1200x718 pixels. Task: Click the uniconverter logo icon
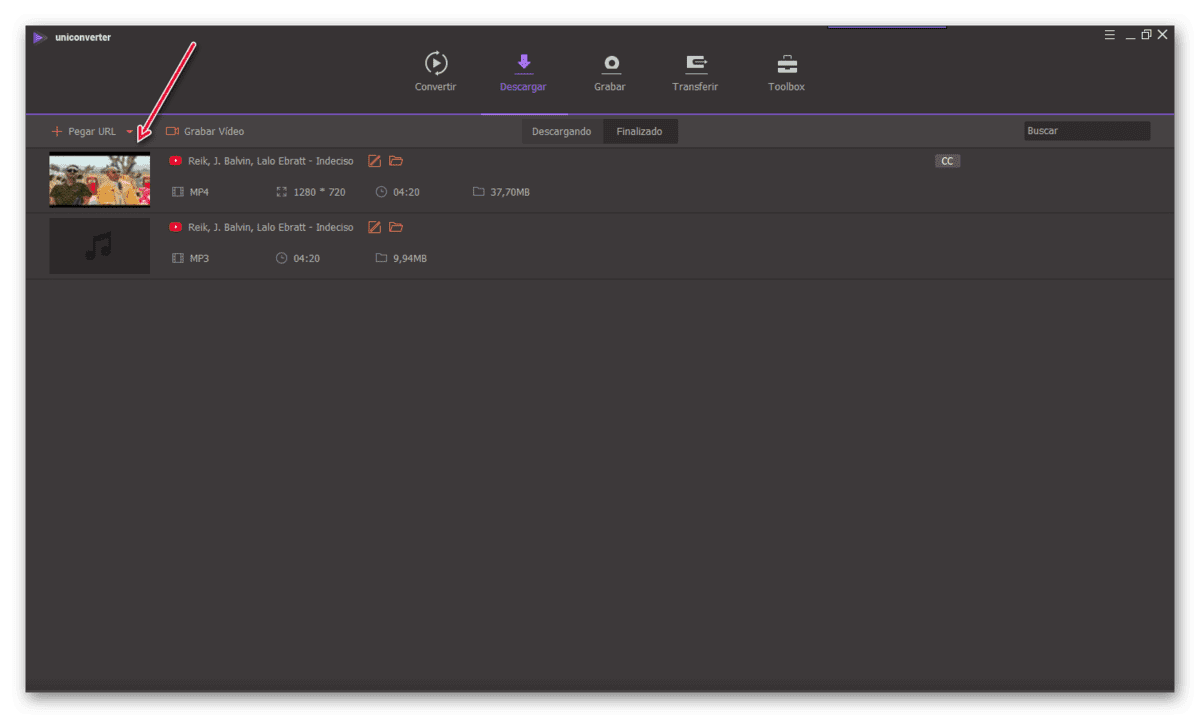tap(40, 38)
